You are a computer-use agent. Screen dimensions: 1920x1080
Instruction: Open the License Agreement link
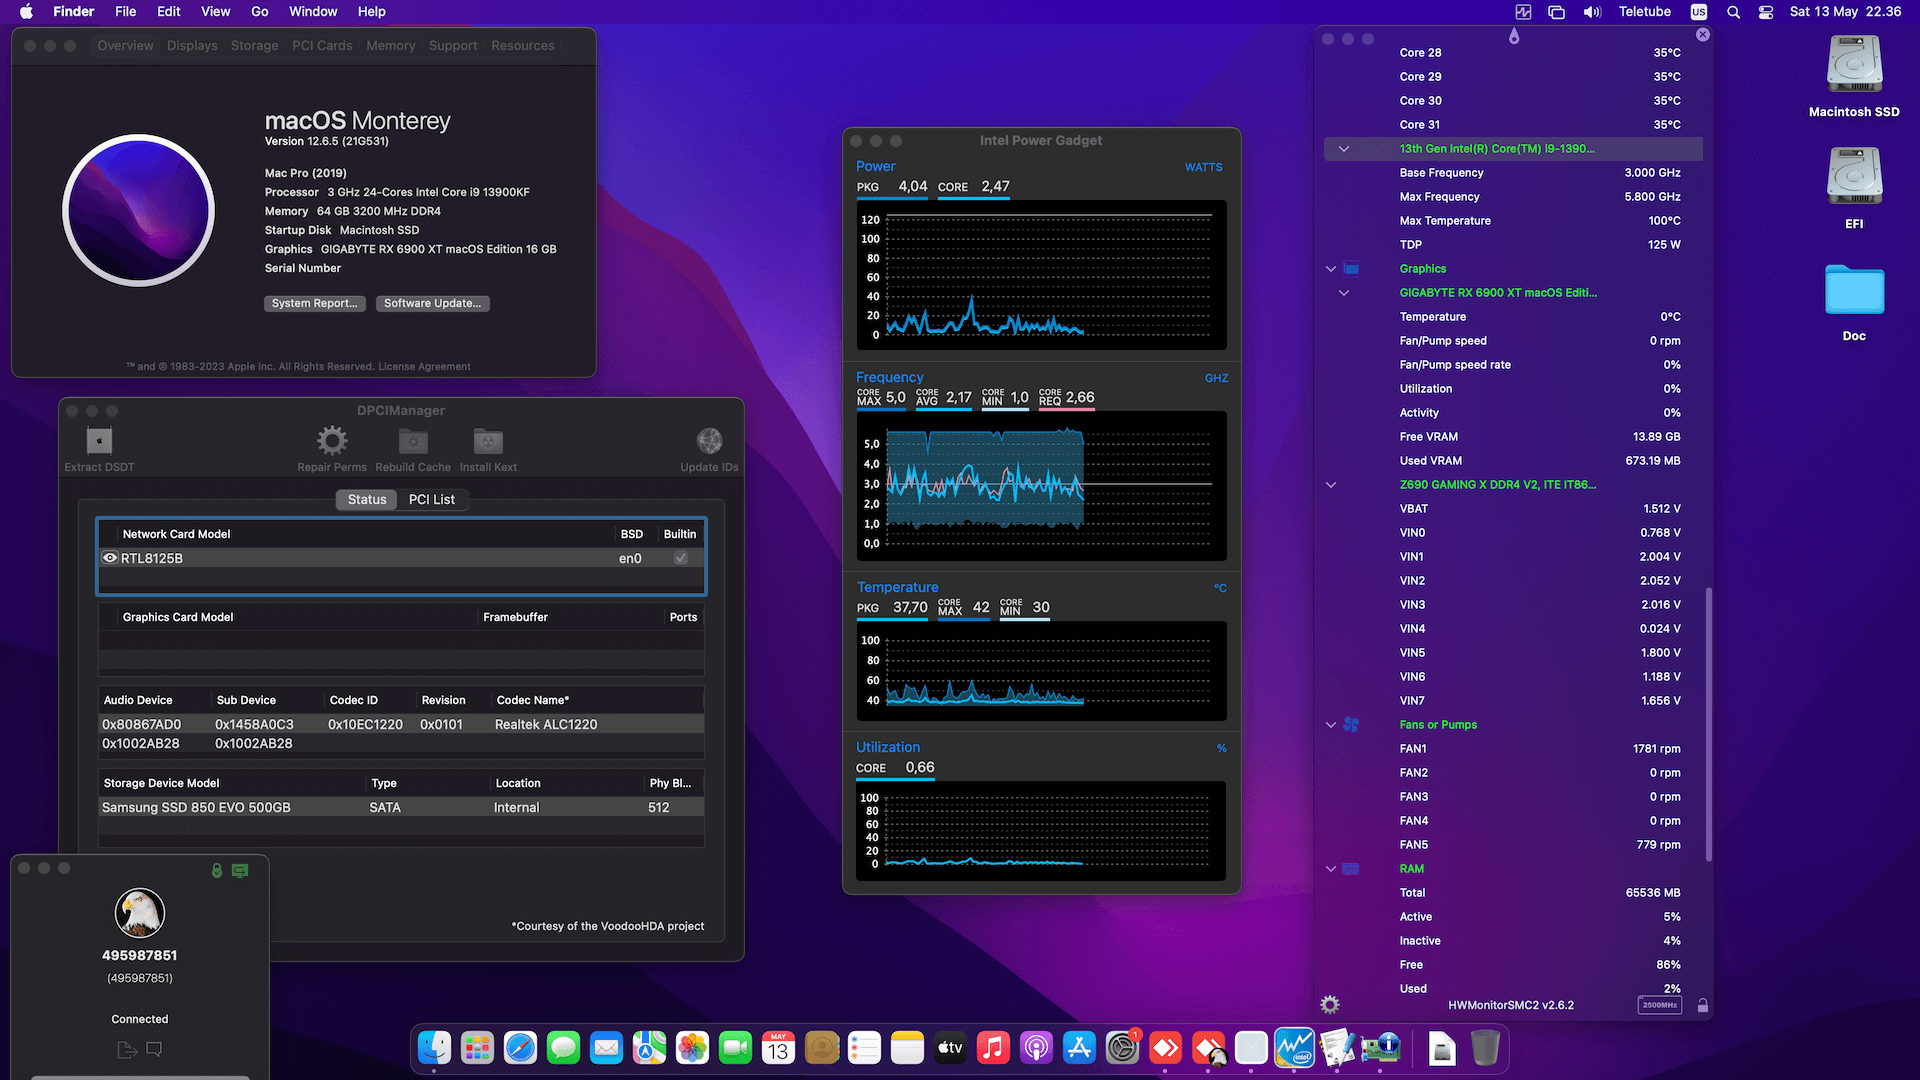[x=424, y=367]
